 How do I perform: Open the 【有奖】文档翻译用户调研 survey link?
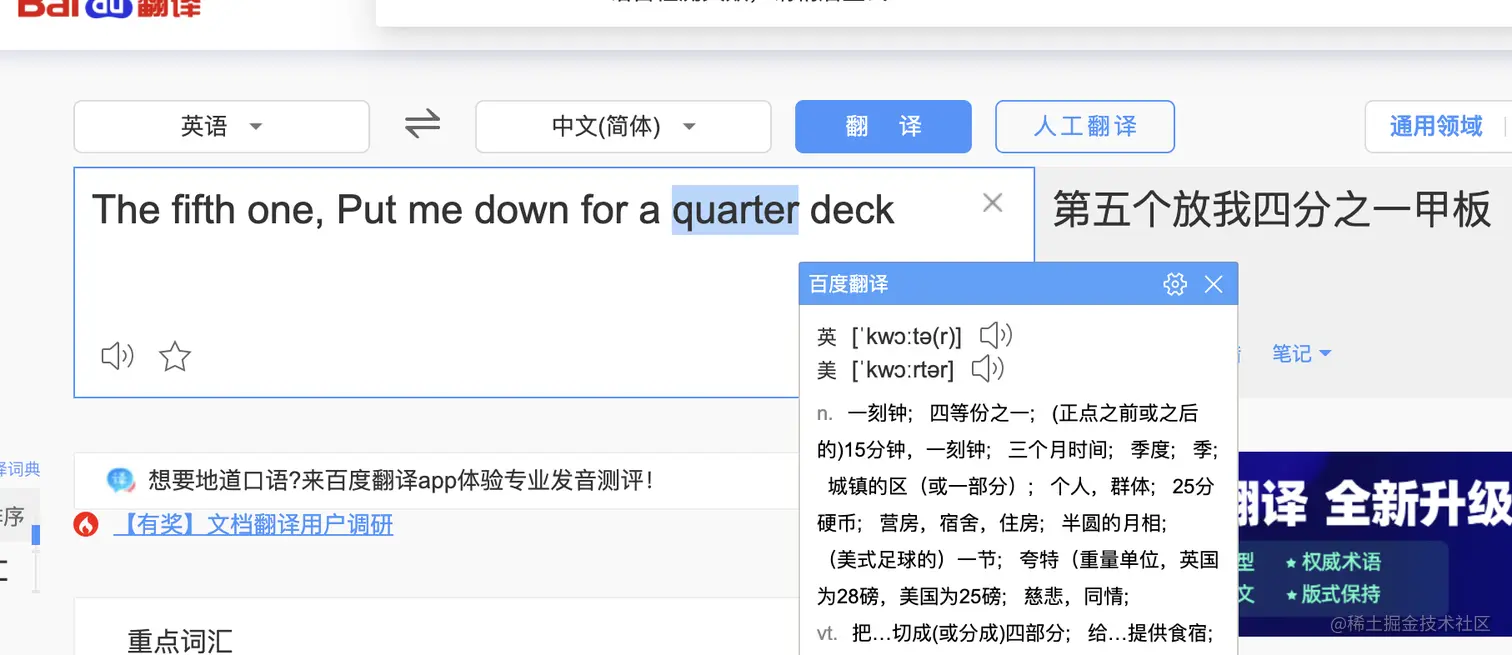pos(255,525)
